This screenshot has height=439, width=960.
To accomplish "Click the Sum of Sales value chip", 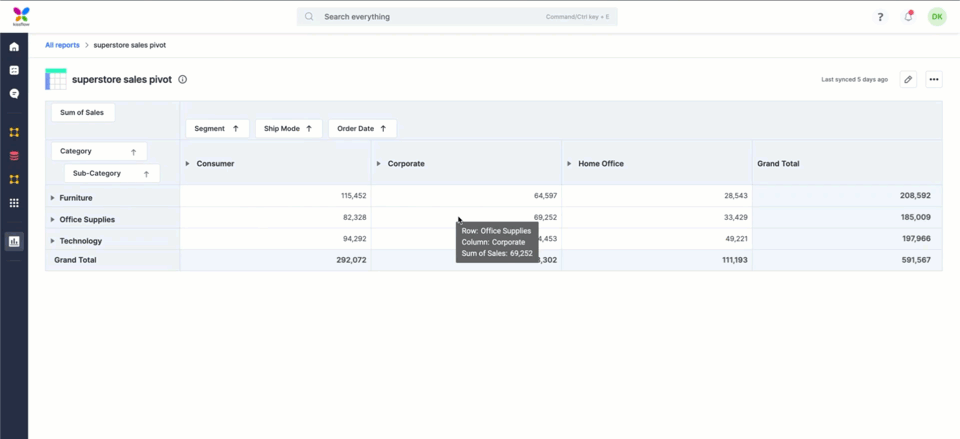I will click(83, 113).
